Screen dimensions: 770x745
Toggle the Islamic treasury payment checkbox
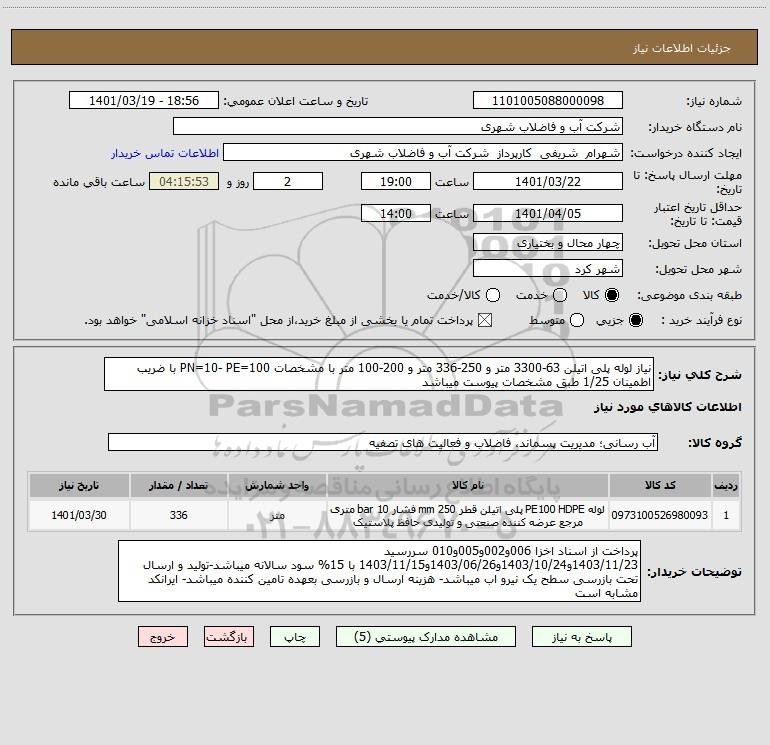pyautogui.click(x=485, y=320)
